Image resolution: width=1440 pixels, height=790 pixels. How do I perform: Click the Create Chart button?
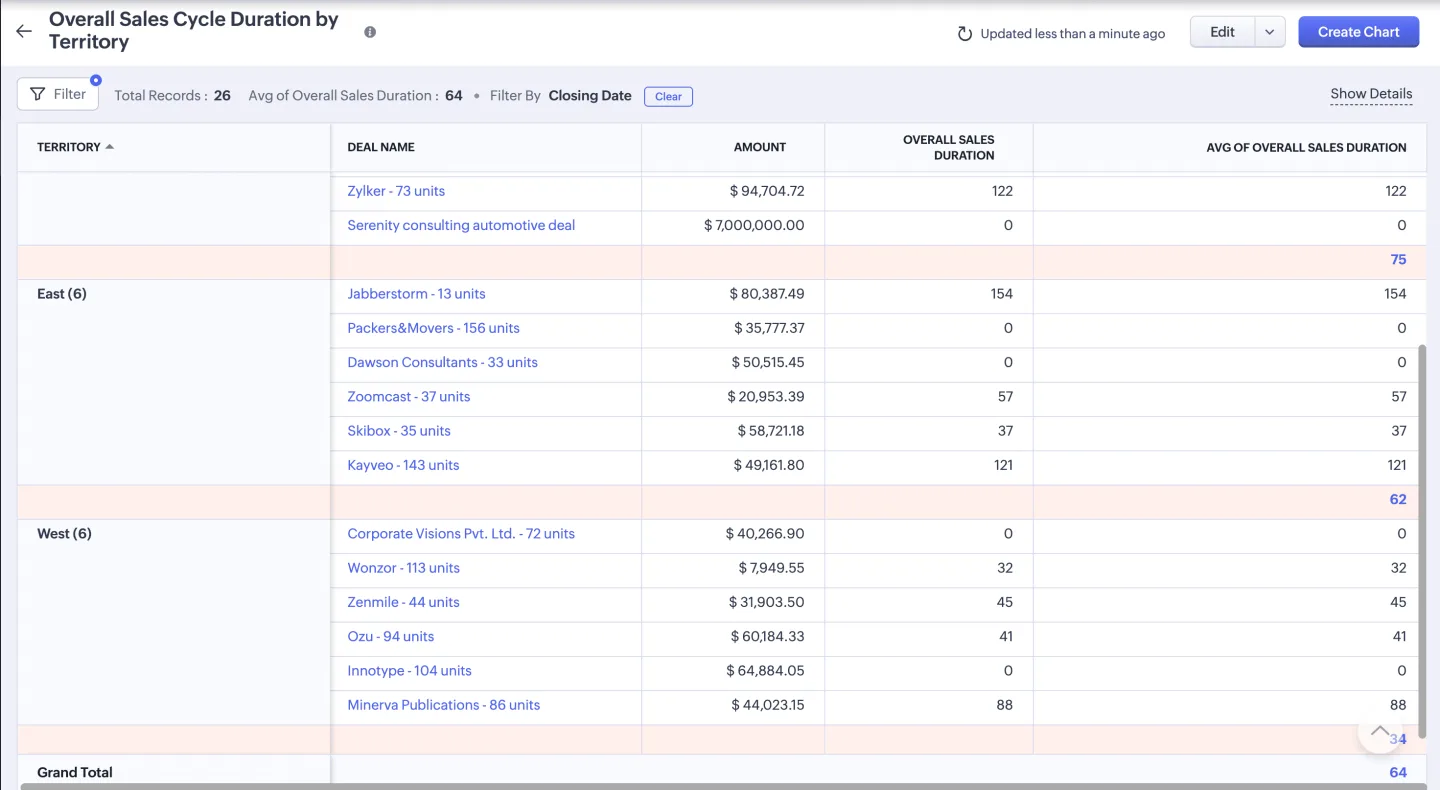click(x=1358, y=32)
